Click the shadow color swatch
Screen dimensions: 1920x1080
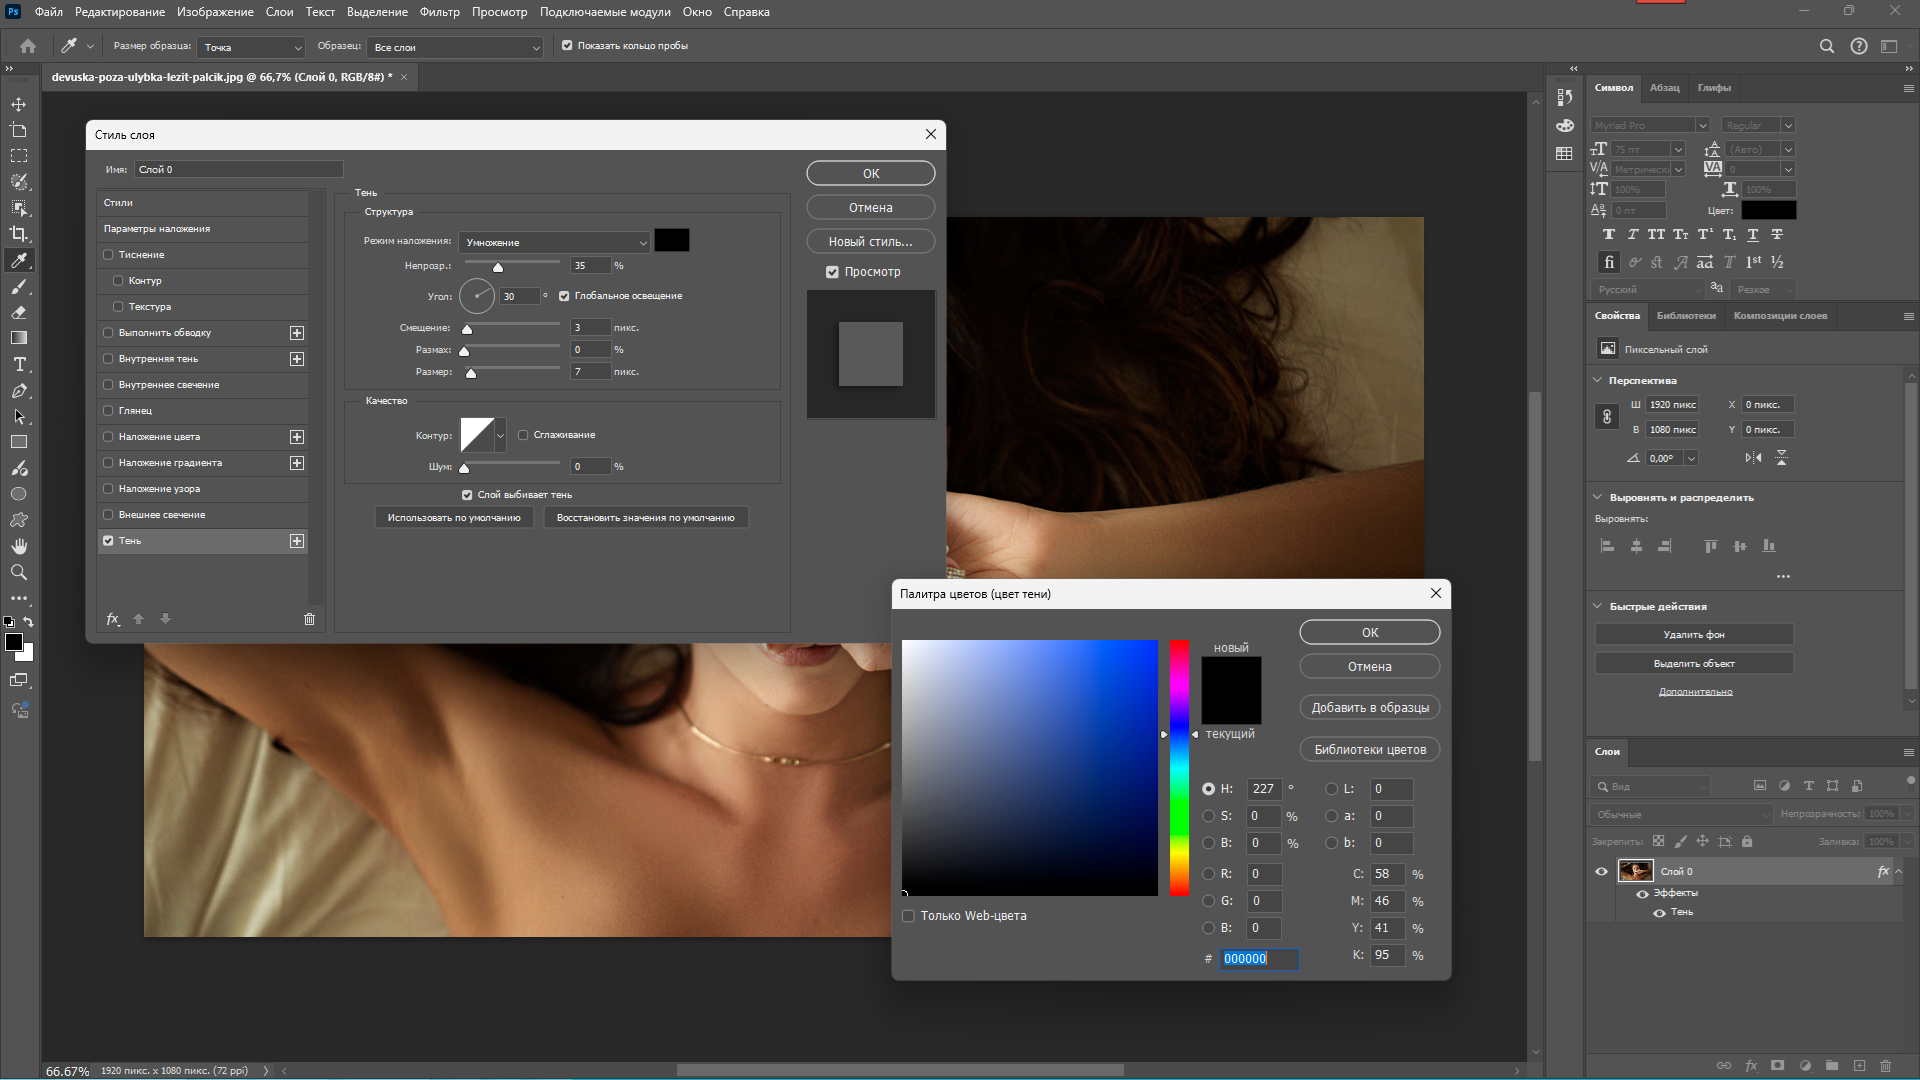[671, 241]
